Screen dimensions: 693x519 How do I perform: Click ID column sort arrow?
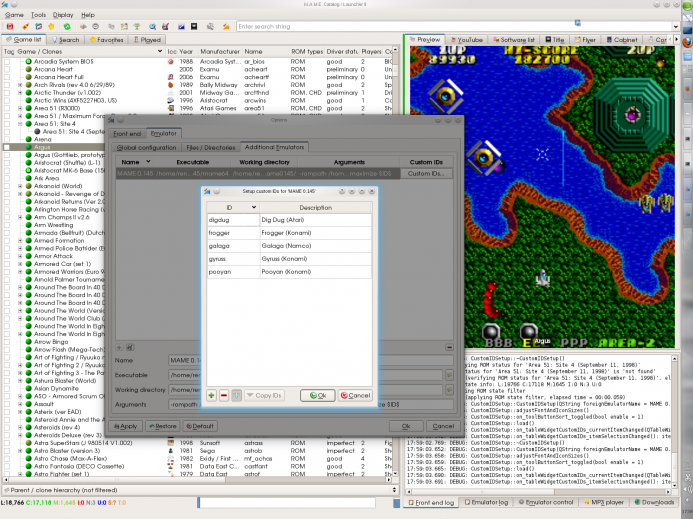(x=254, y=207)
